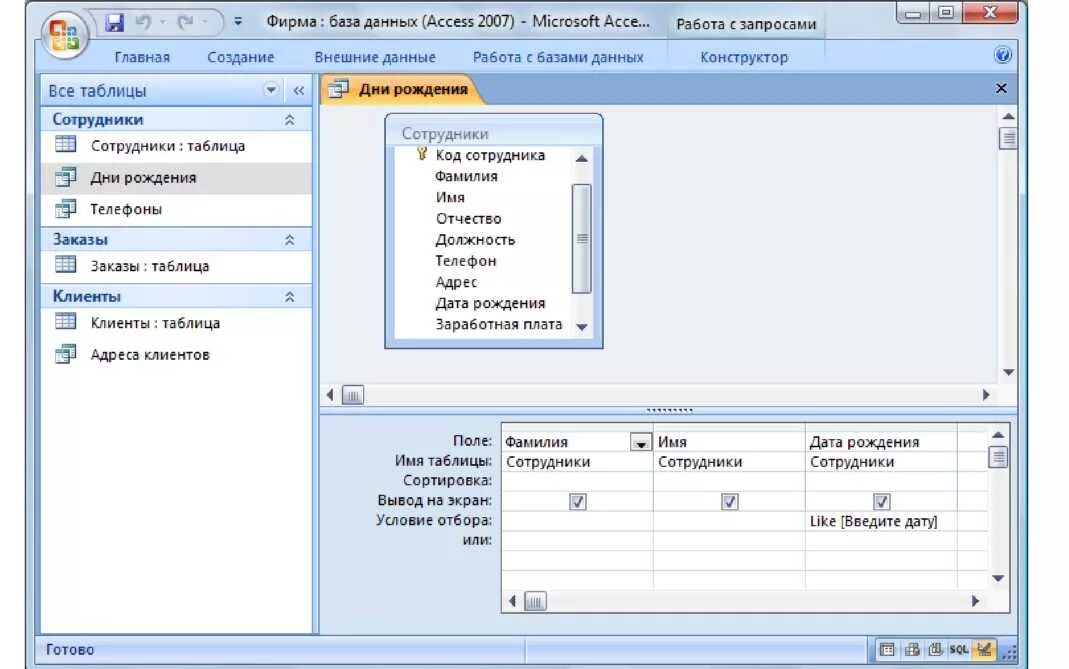The image size is (1069, 669).
Task: Switch to PivotTable view in status bar
Action: pos(912,650)
